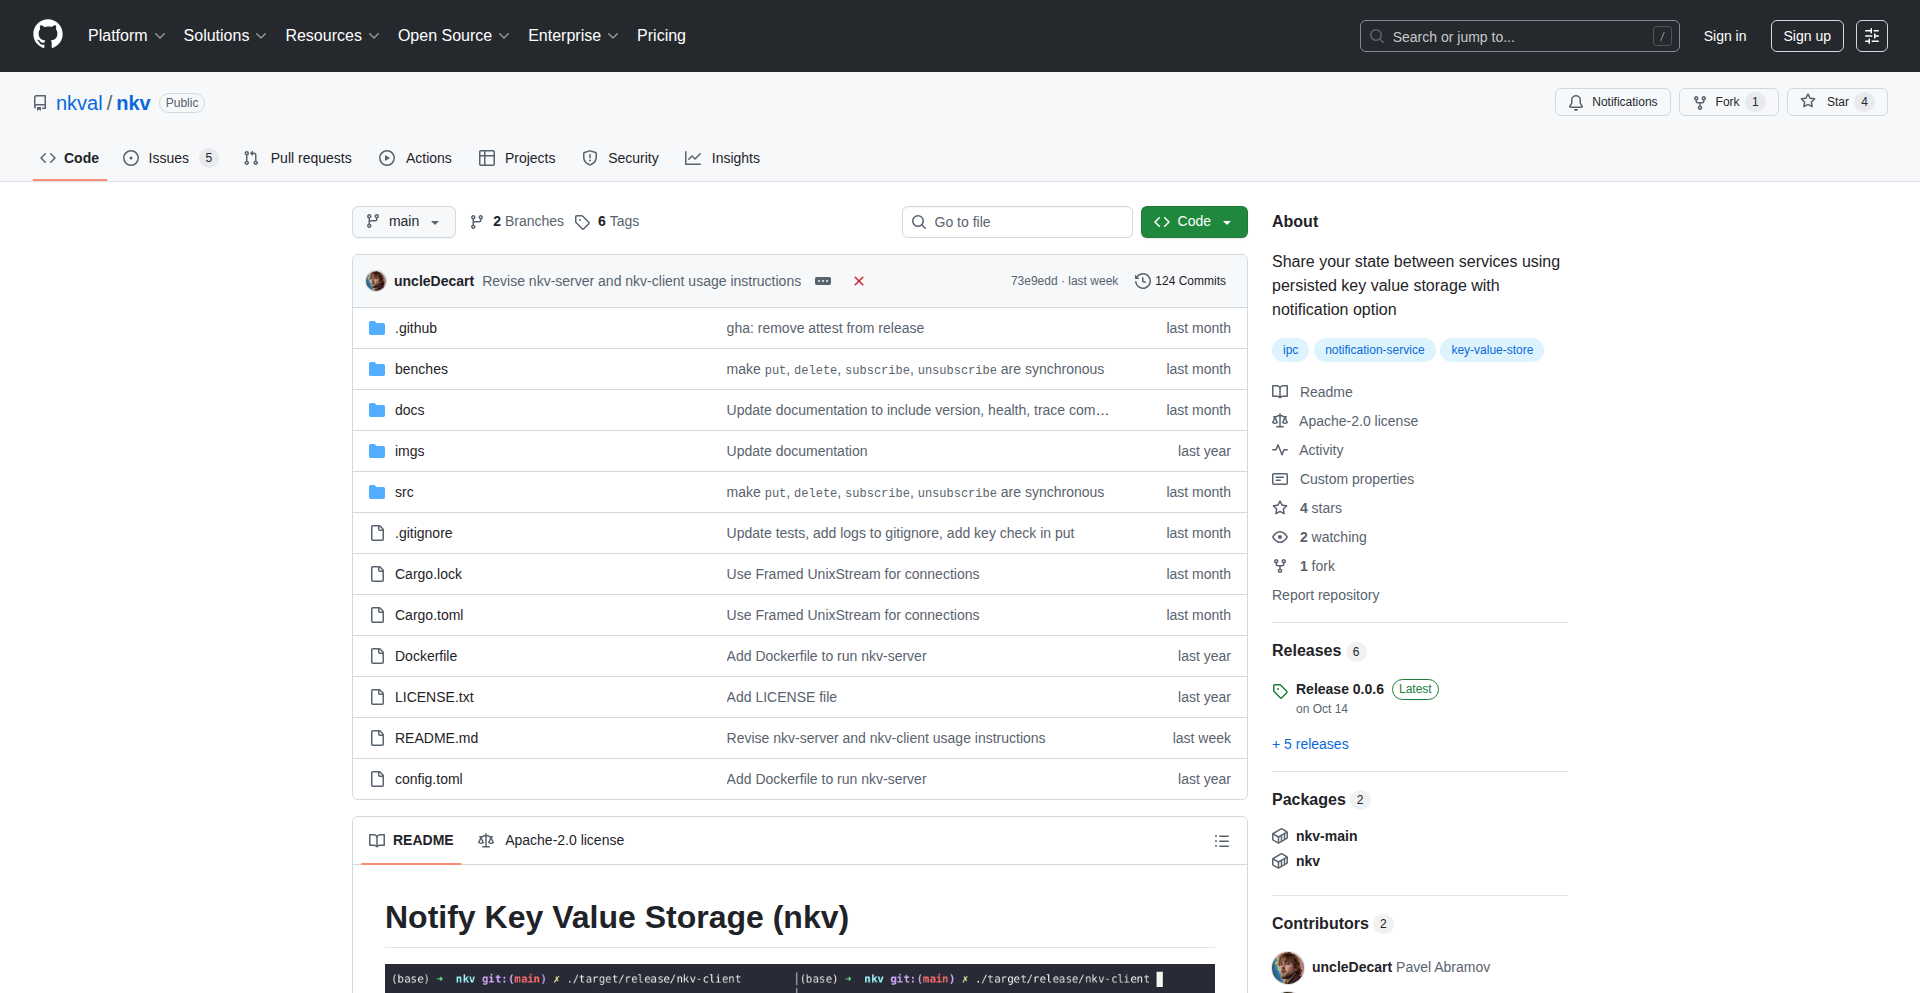This screenshot has height=993, width=1920.
Task: Click the global navigation menu icon beside Sign up
Action: click(x=1871, y=36)
